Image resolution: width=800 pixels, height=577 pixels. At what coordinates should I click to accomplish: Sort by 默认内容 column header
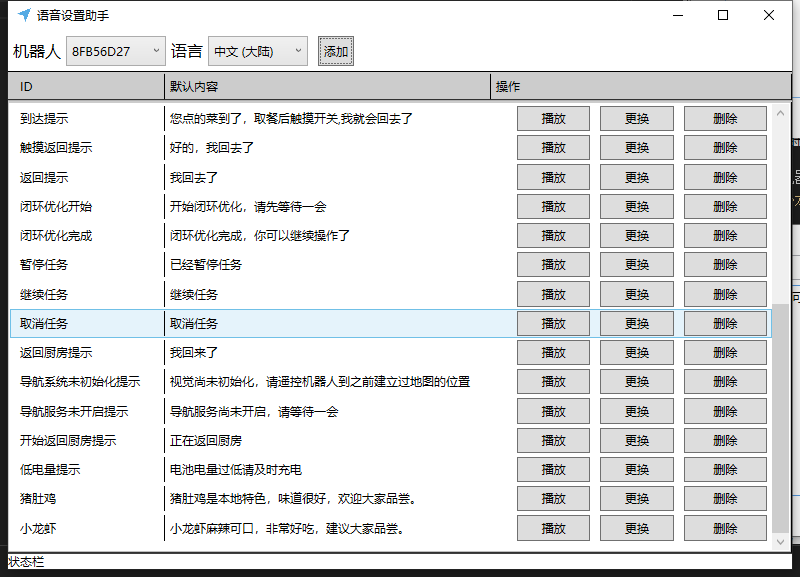[x=327, y=87]
